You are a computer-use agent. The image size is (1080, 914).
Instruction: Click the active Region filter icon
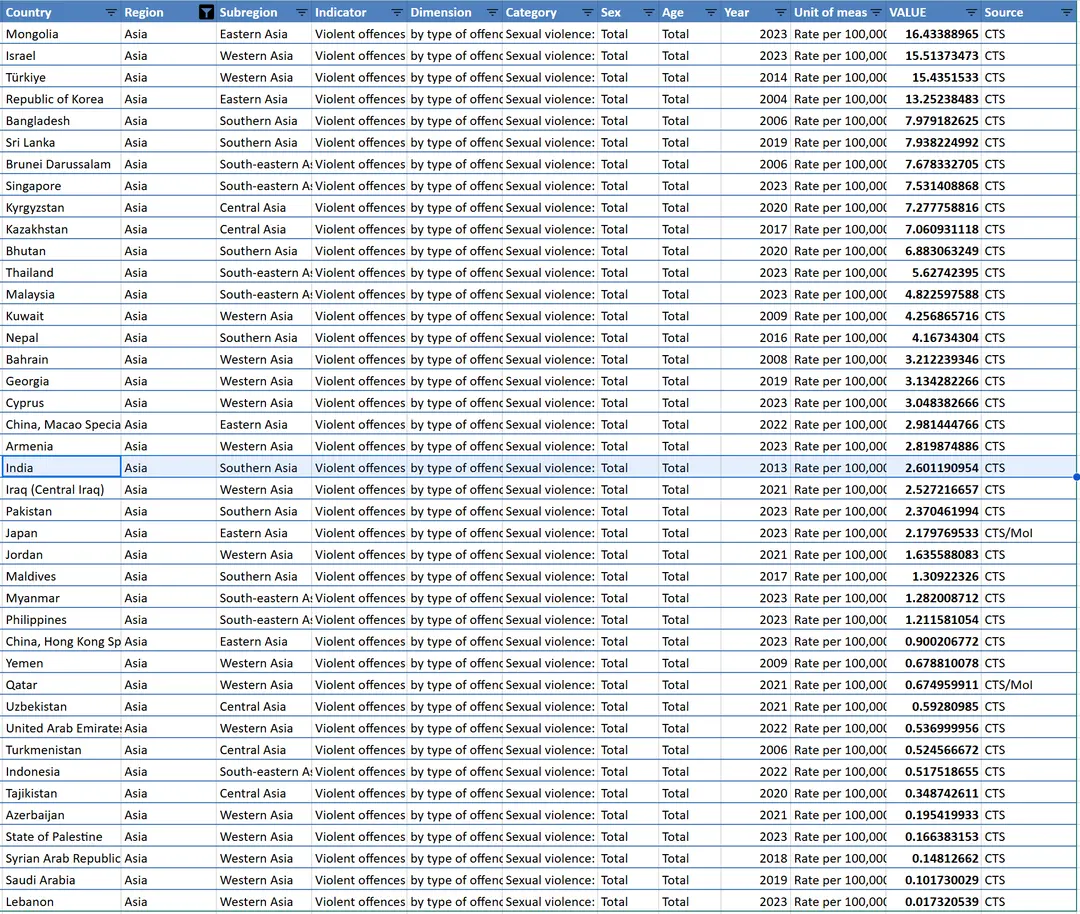coord(206,12)
